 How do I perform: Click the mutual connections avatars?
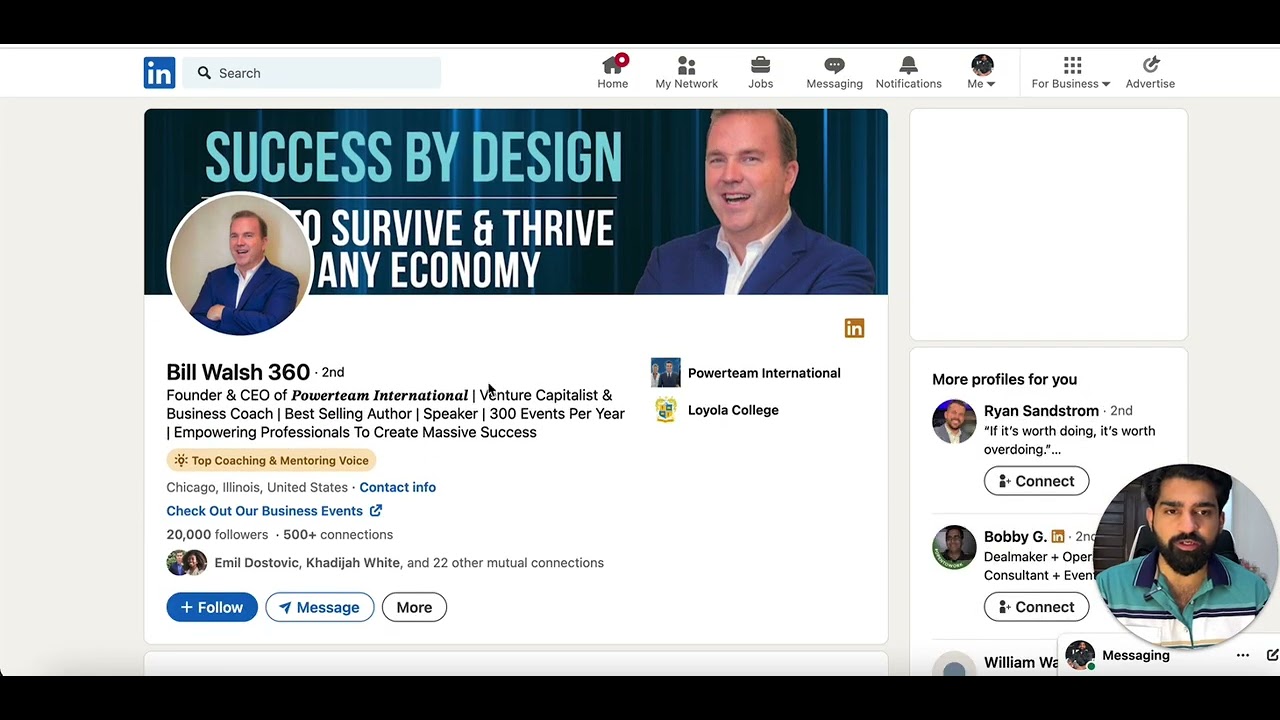(x=187, y=563)
